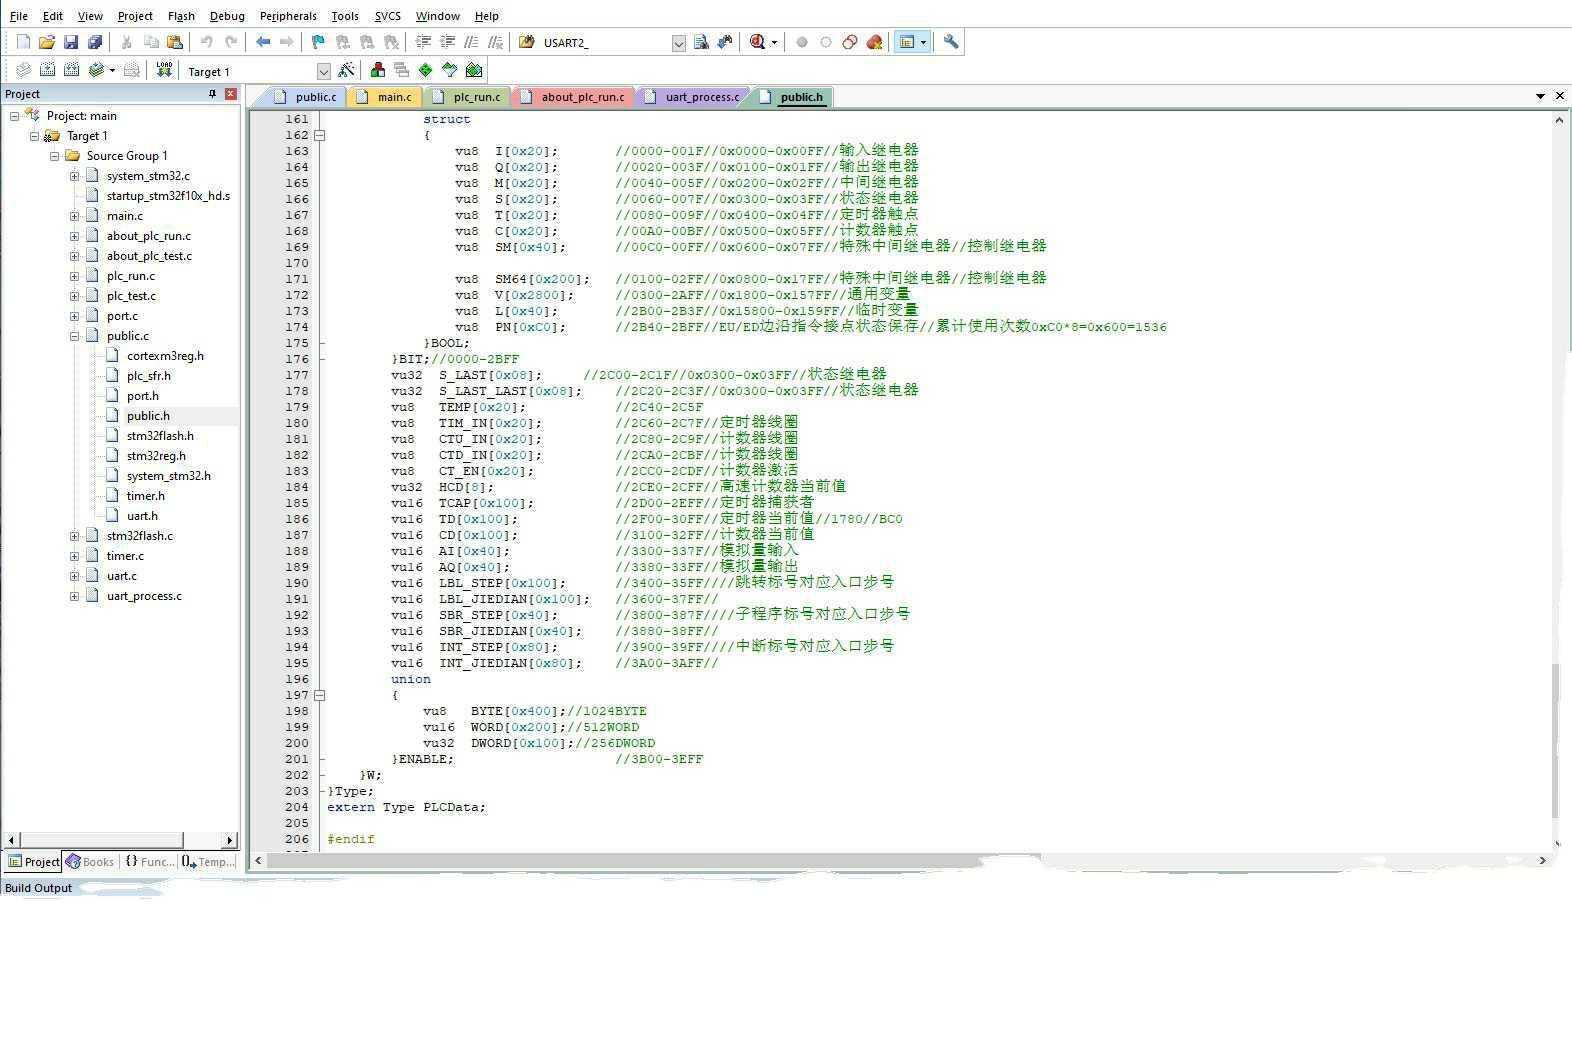Collapse the Project: main tree node

pos(14,116)
